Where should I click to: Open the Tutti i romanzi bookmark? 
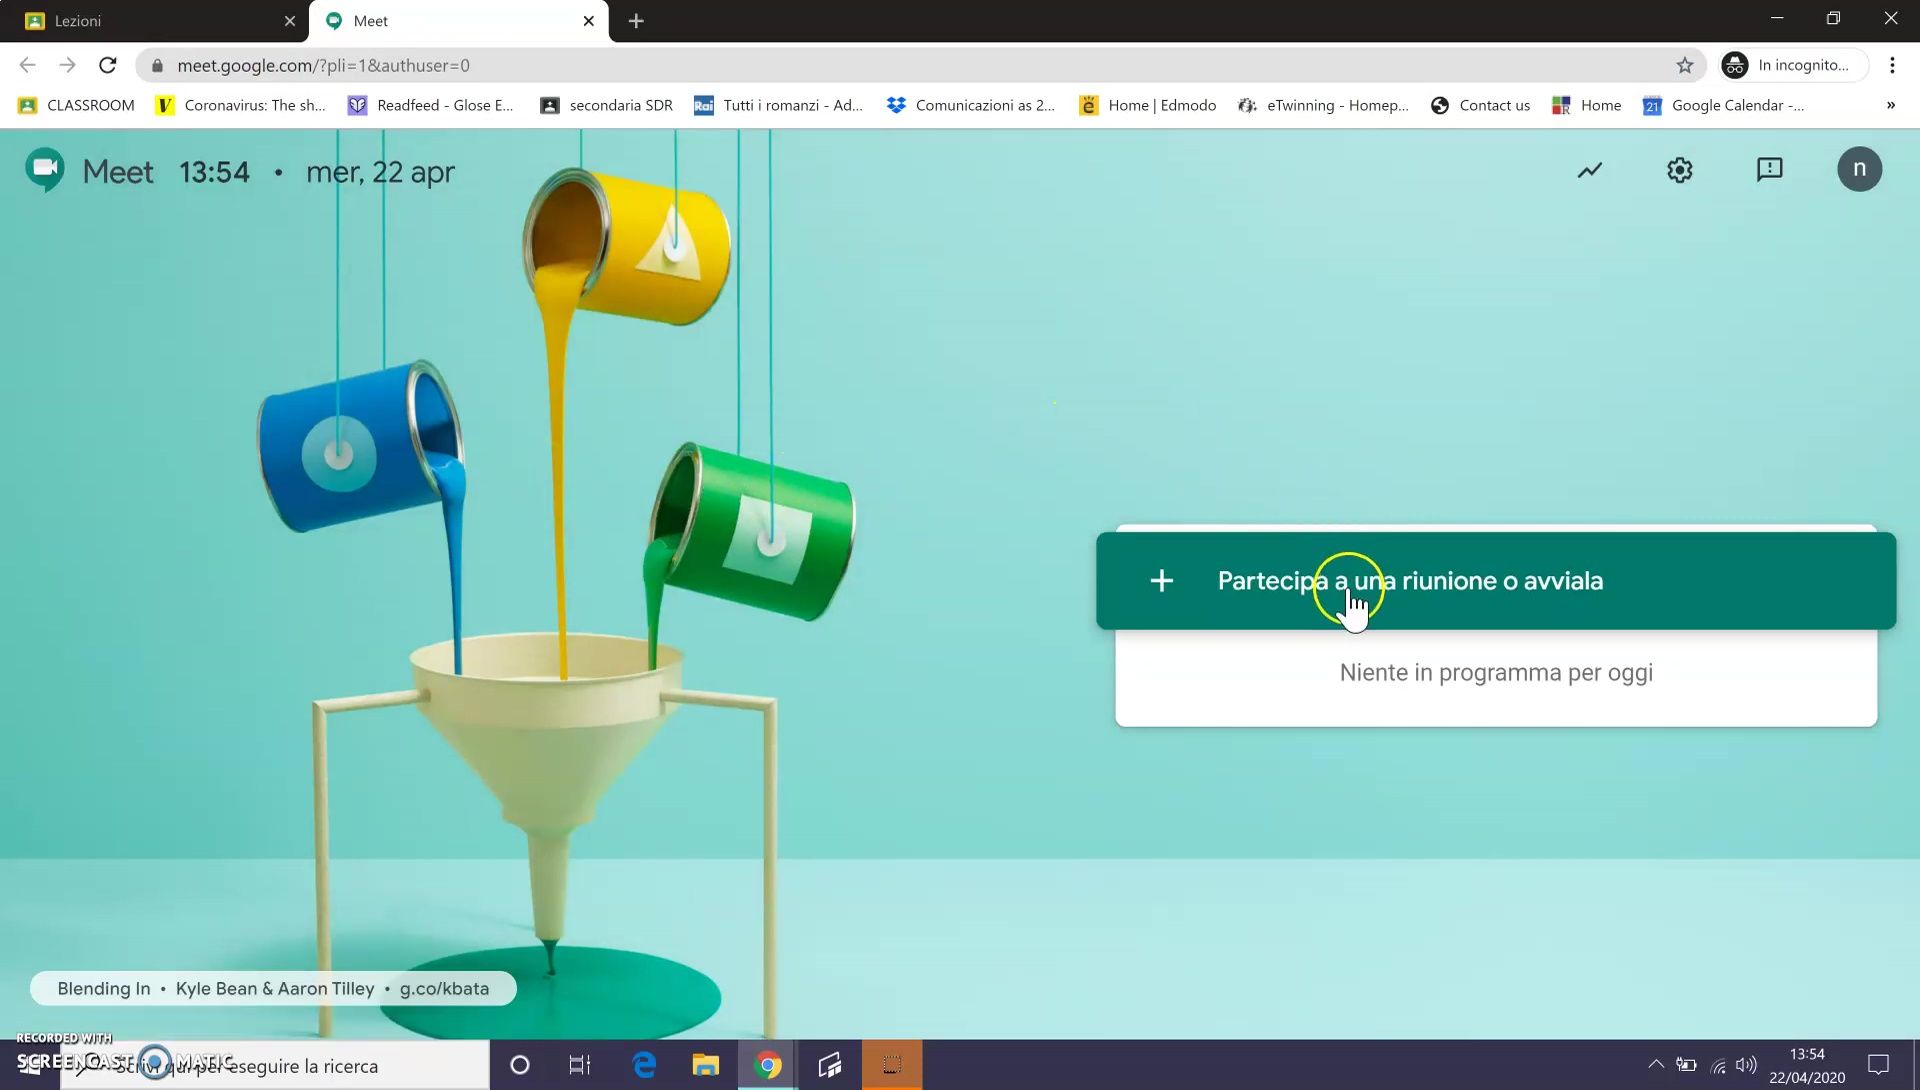(x=778, y=105)
